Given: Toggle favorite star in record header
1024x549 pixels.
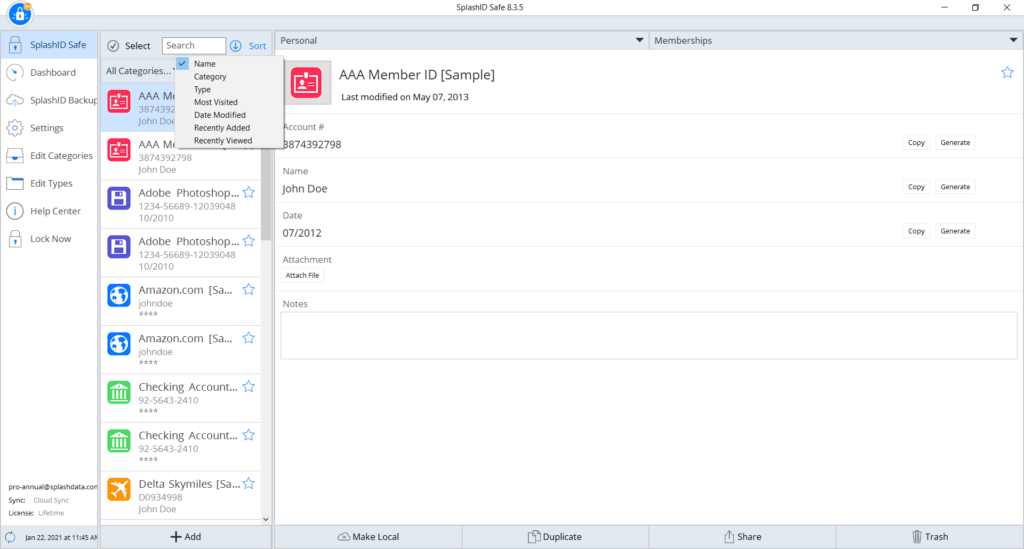Looking at the screenshot, I should tap(1007, 72).
